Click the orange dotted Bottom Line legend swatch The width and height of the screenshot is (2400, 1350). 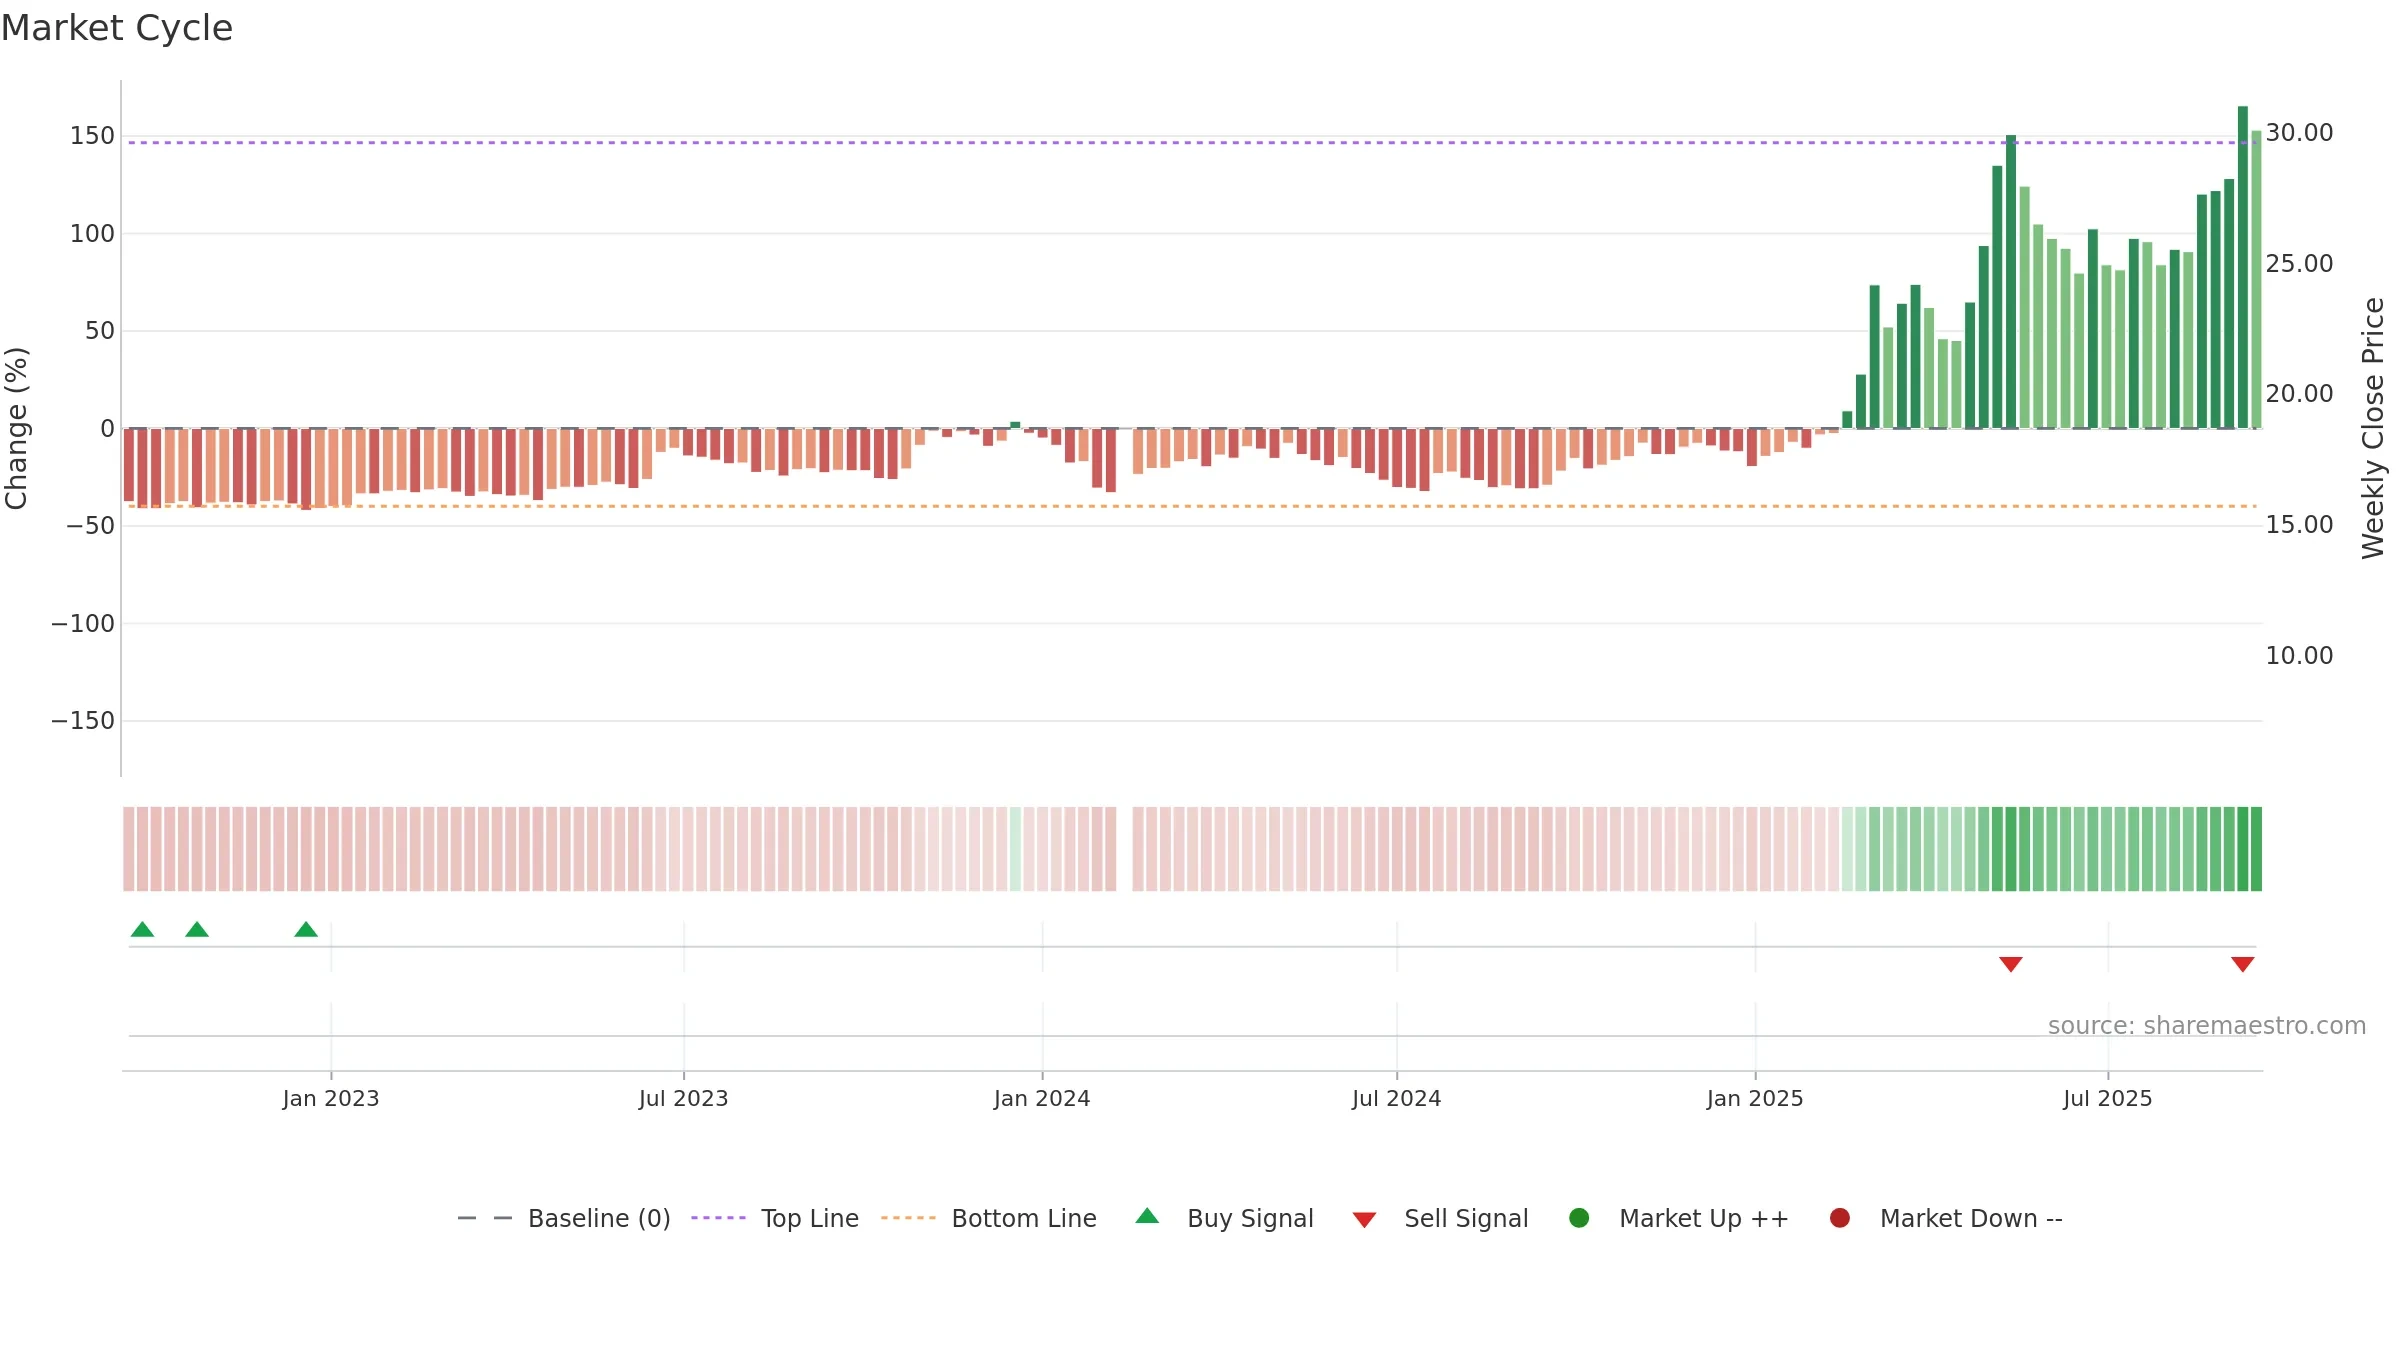click(908, 1218)
